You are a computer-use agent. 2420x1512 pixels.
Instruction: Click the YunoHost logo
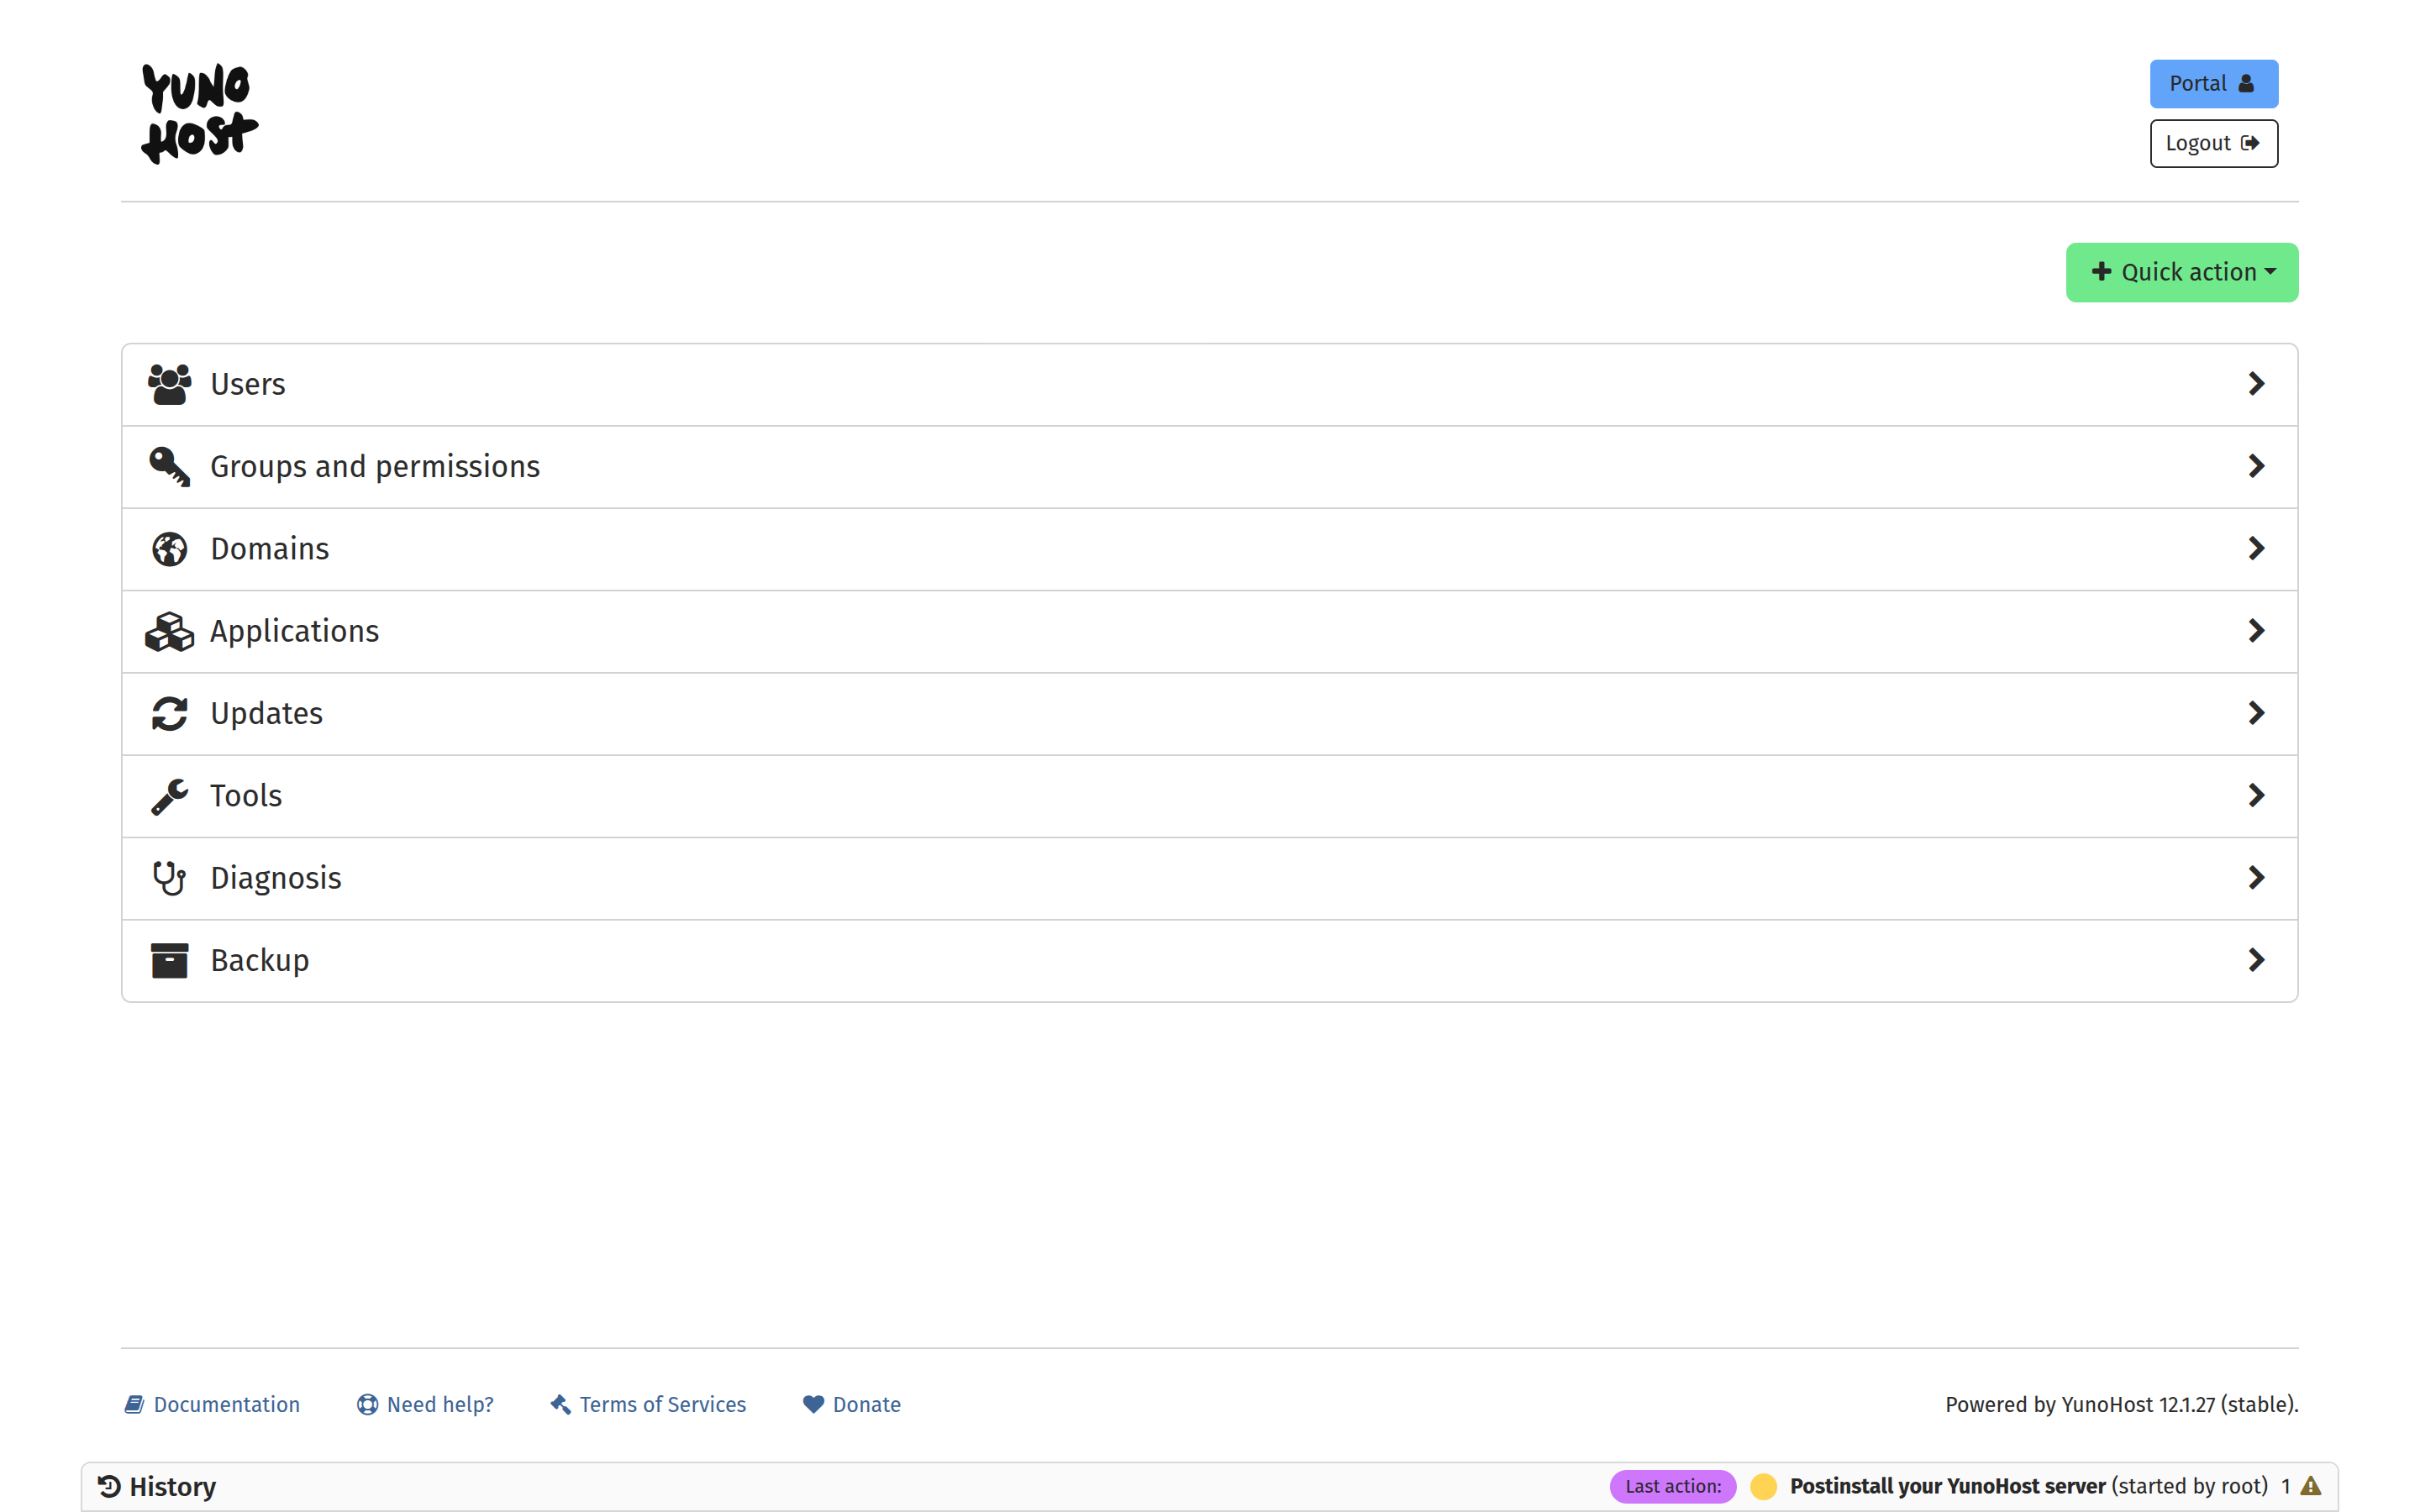pos(199,113)
